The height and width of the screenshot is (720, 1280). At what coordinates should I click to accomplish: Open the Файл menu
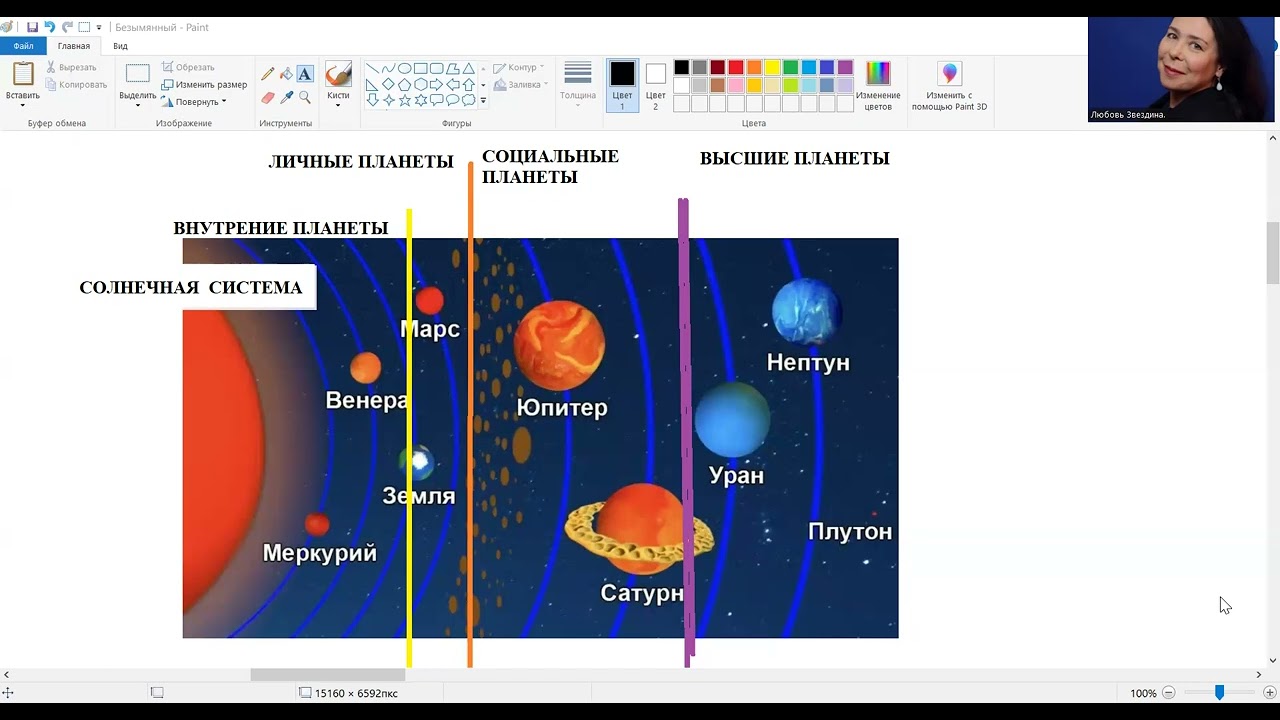[23, 46]
